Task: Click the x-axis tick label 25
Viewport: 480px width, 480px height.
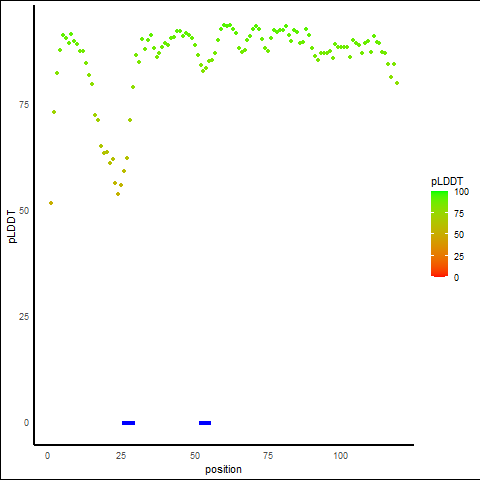Action: point(121,456)
